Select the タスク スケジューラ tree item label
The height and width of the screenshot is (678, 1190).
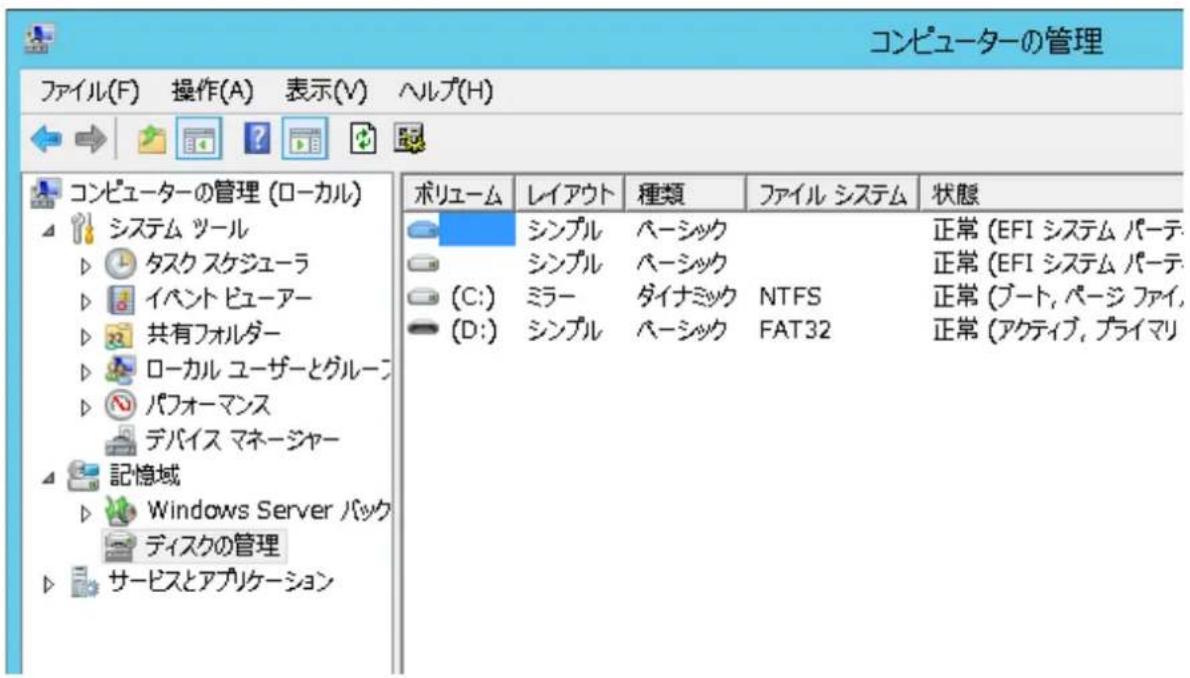227,263
